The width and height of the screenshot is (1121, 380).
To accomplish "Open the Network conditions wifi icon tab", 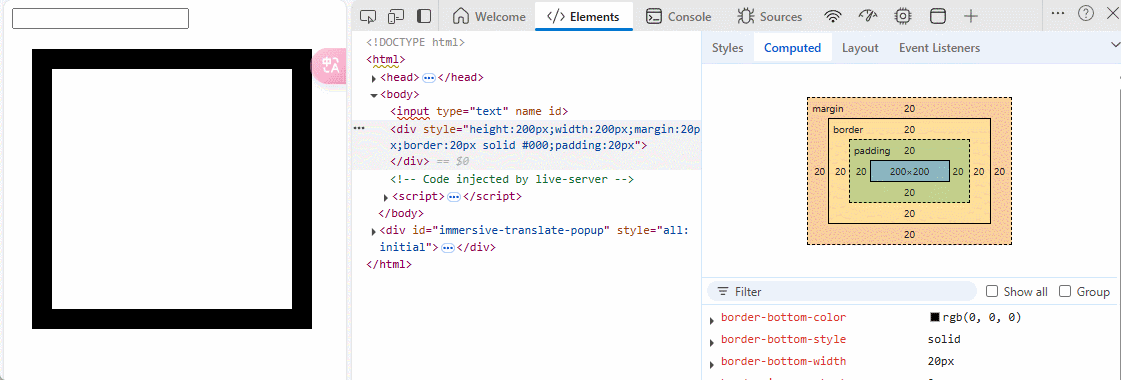I will pyautogui.click(x=832, y=16).
